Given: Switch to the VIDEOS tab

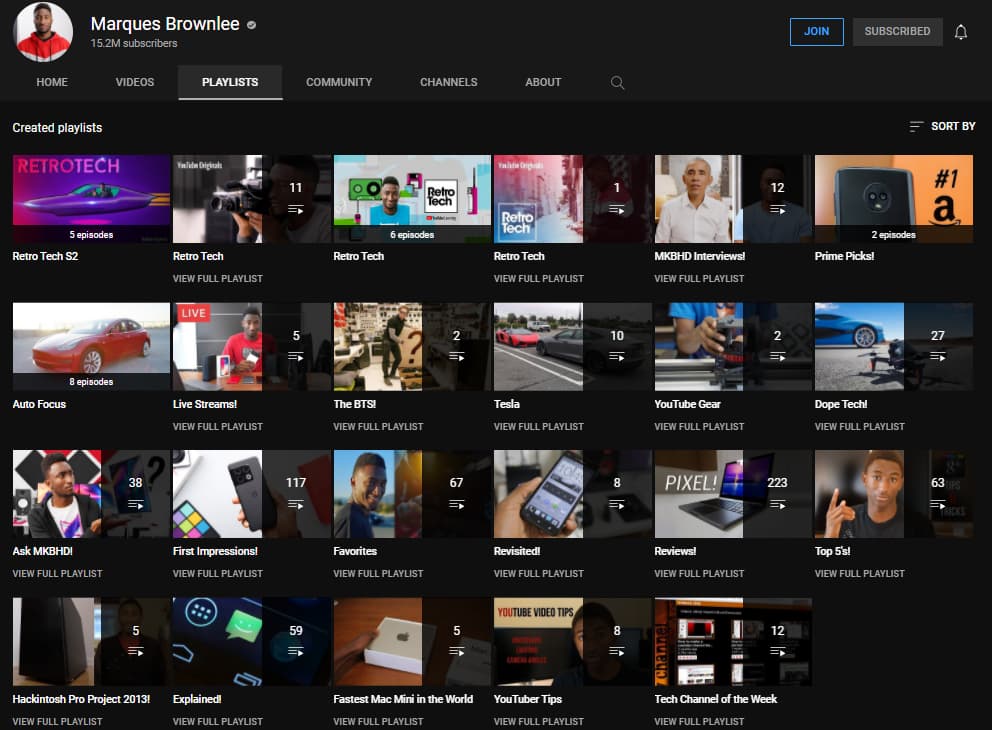Looking at the screenshot, I should 134,83.
